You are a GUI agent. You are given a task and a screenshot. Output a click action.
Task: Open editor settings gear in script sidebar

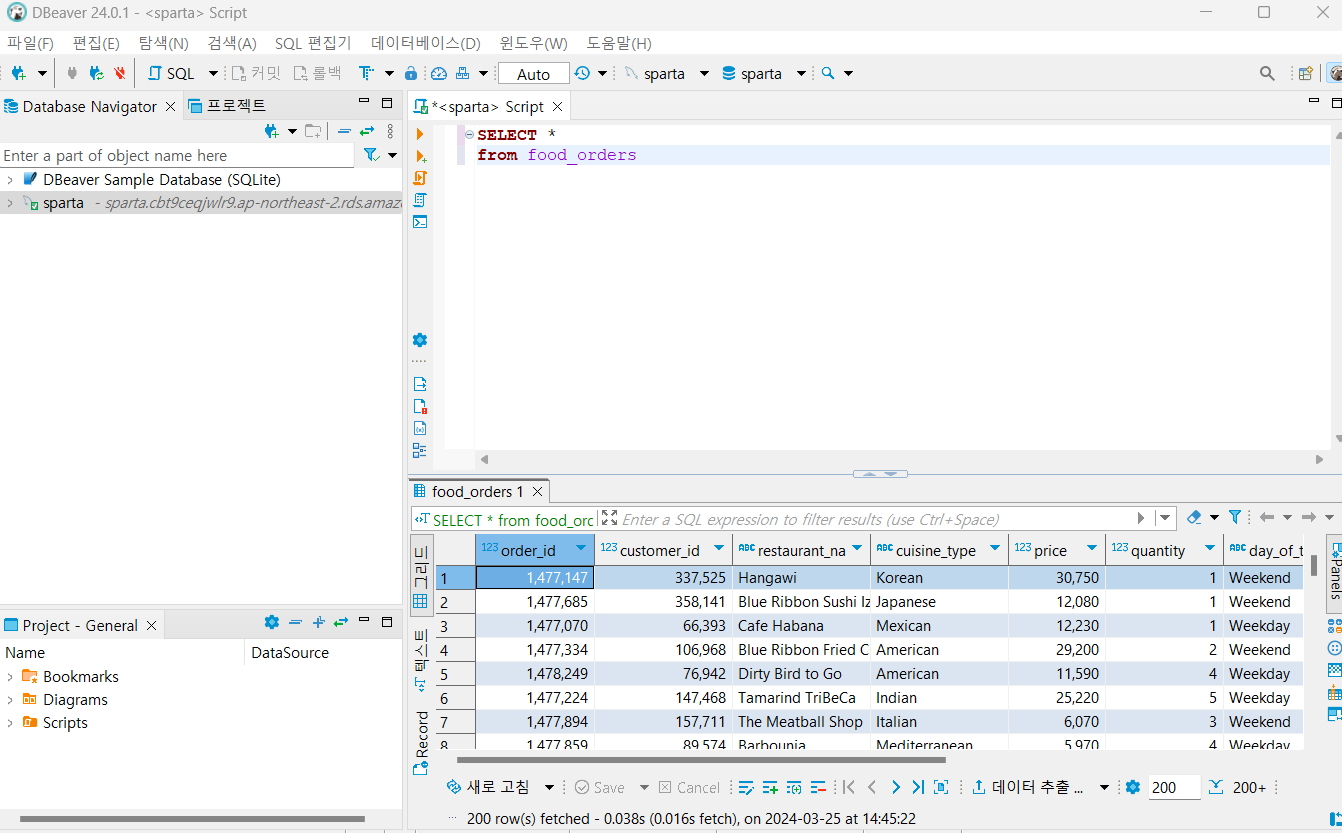(420, 340)
